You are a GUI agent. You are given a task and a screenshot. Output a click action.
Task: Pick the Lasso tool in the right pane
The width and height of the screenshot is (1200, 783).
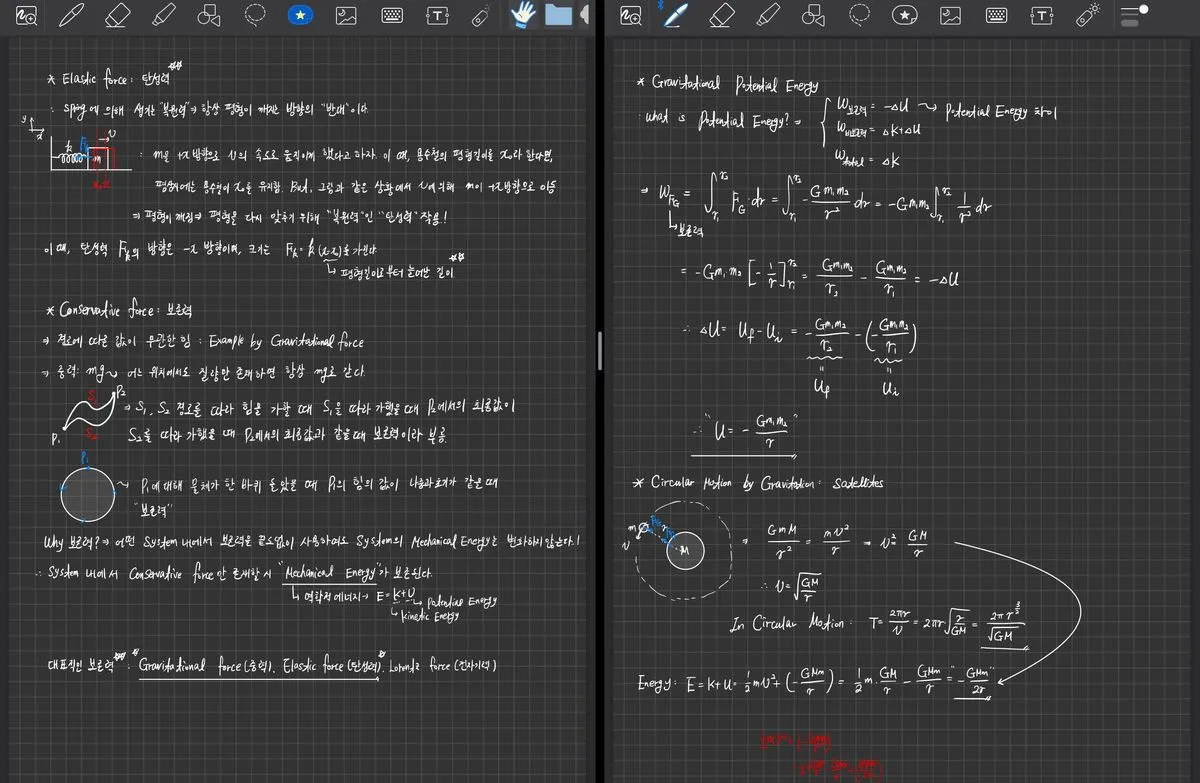coord(859,16)
